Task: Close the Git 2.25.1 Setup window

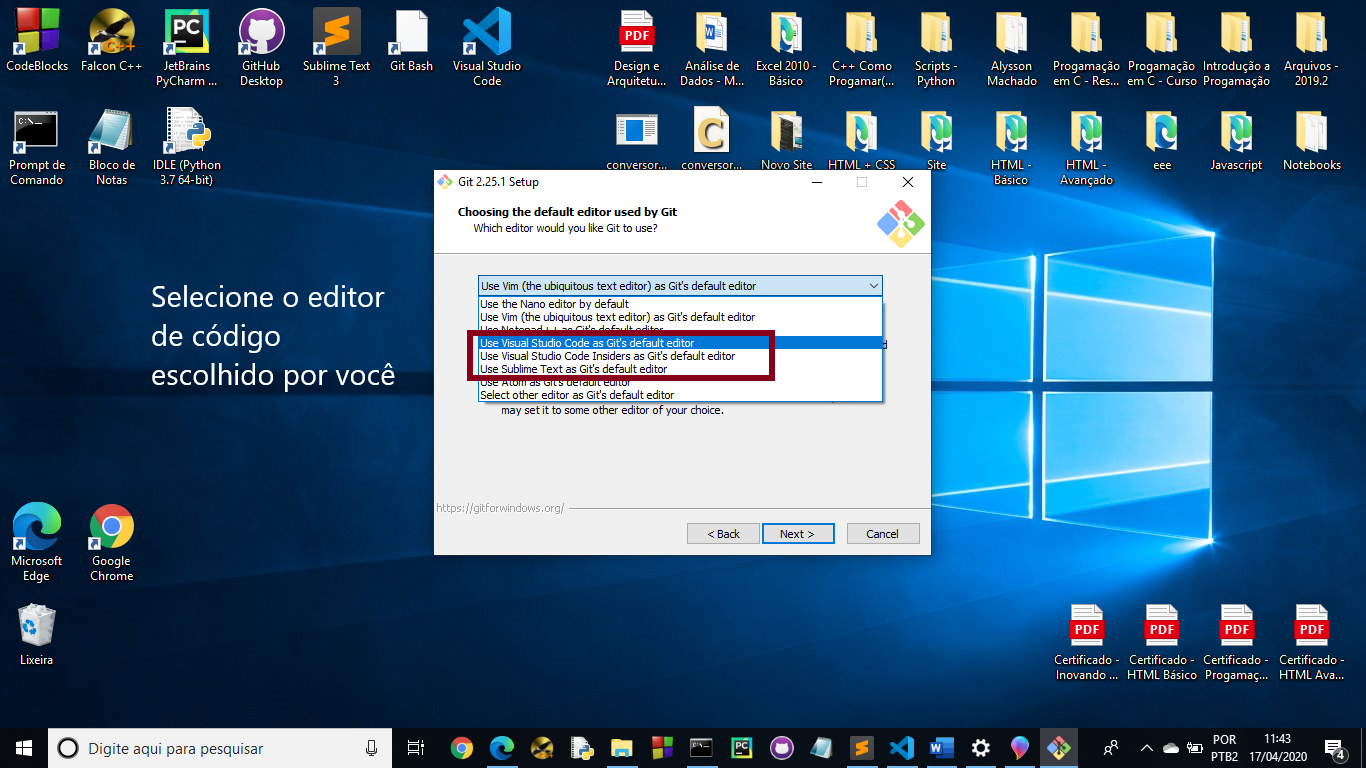Action: 907,182
